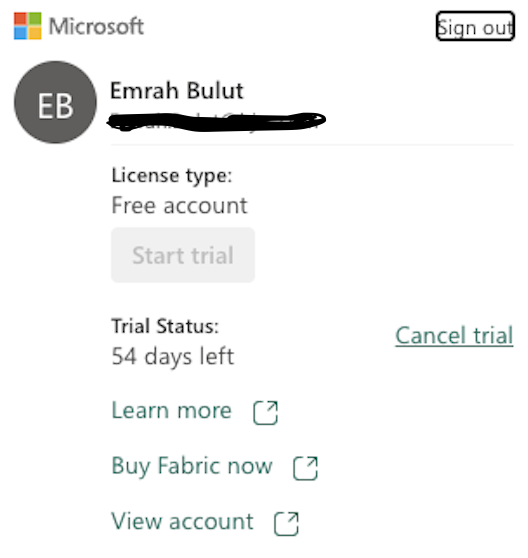
Task: Sign out of the account
Action: coord(475,26)
